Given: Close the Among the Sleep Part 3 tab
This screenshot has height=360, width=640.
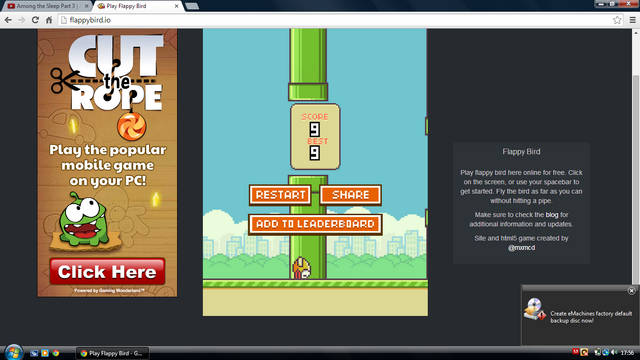Looking at the screenshot, I should click(86, 6).
